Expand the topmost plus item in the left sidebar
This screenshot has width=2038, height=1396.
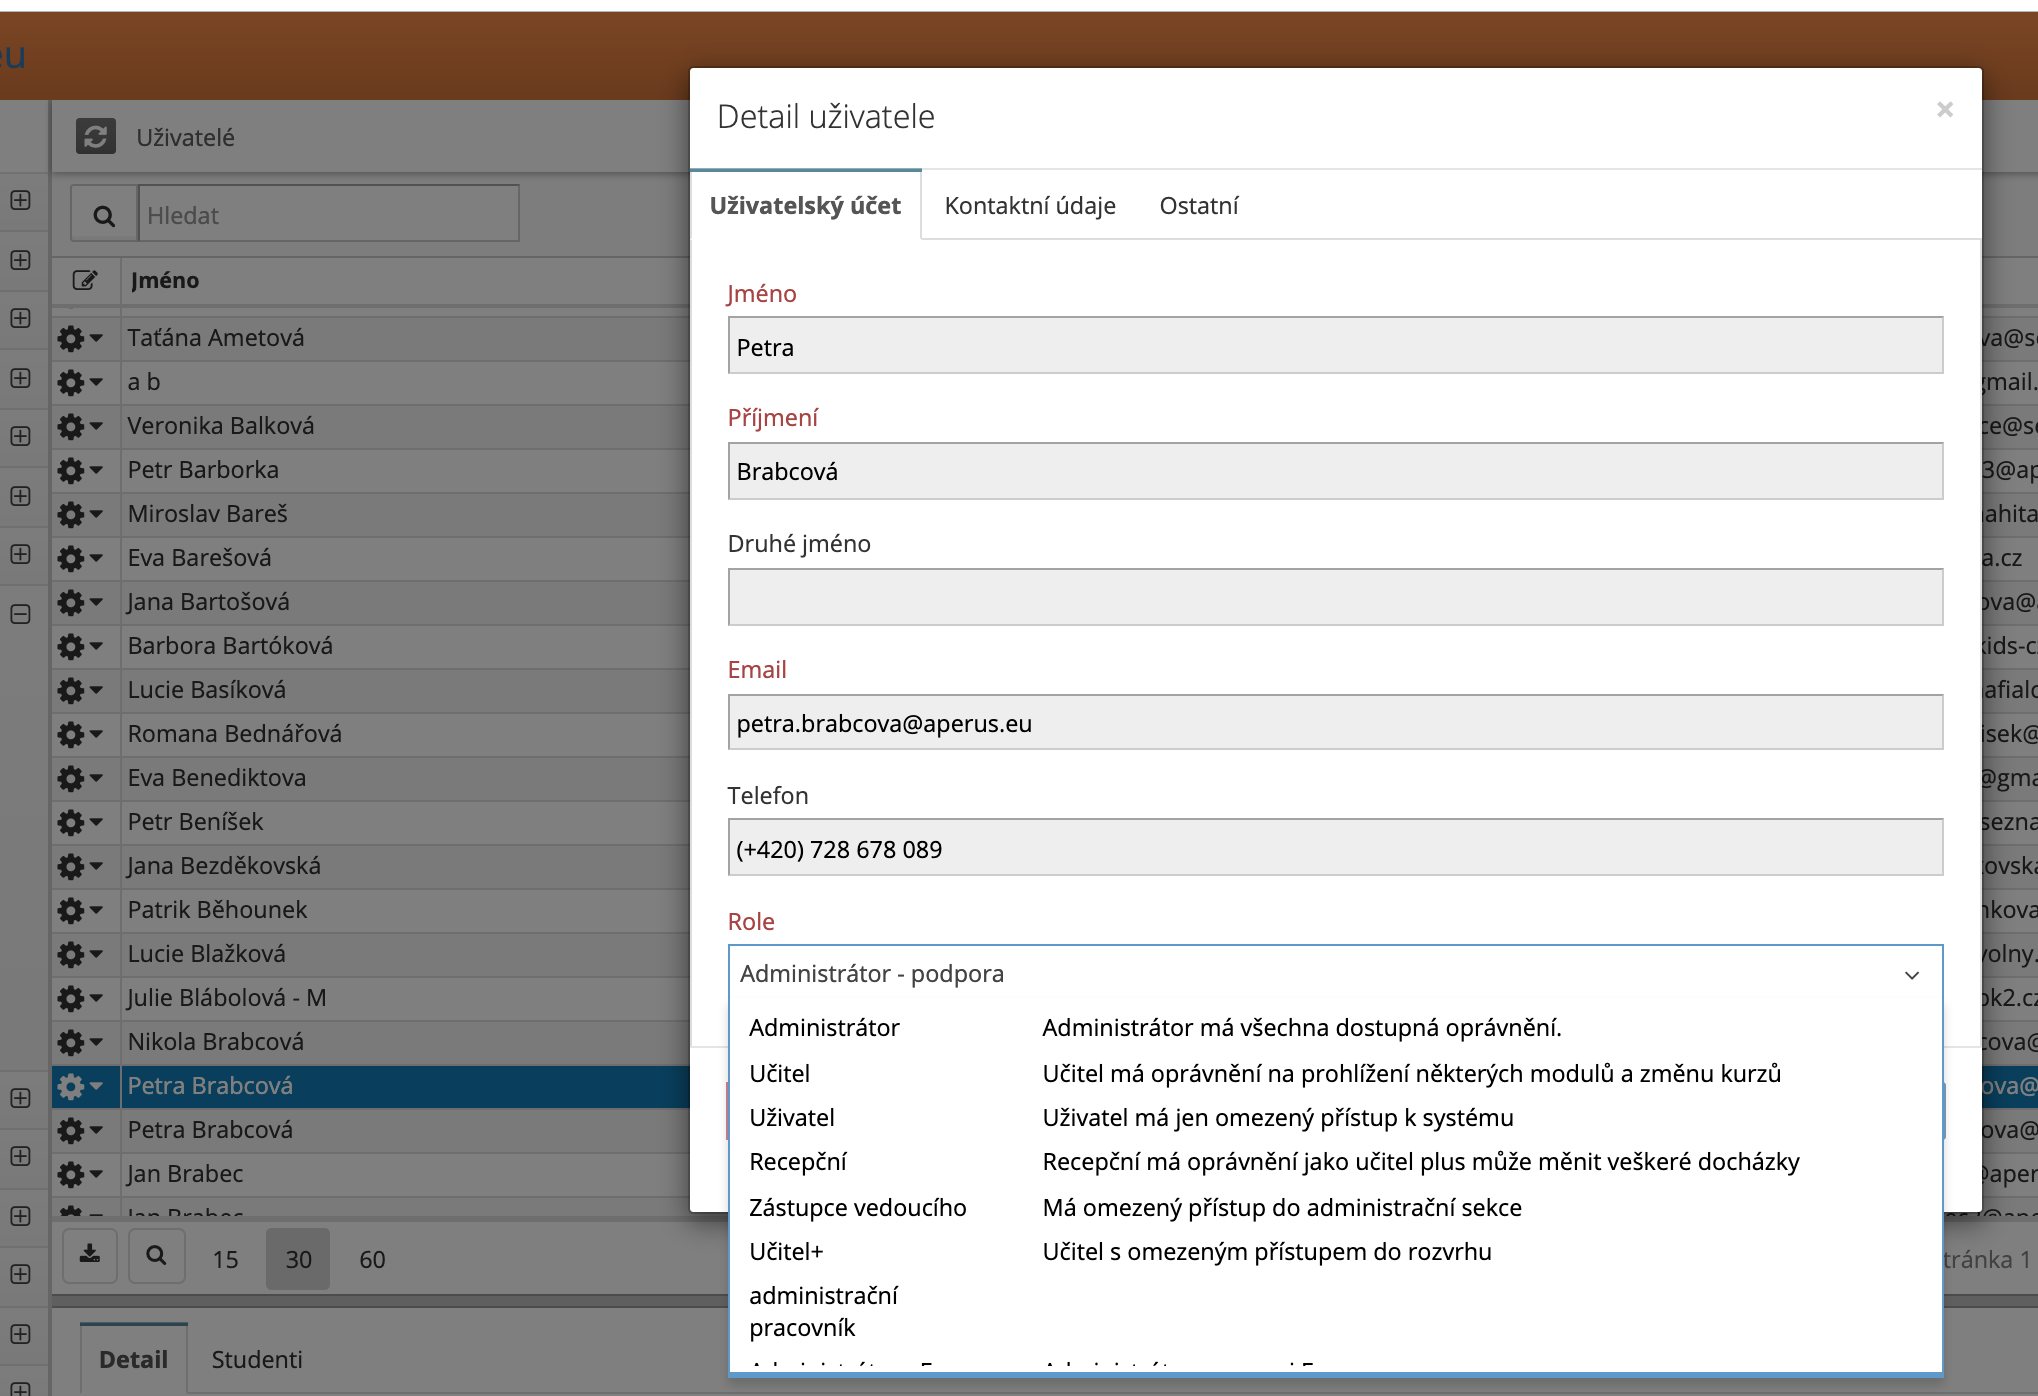20,200
